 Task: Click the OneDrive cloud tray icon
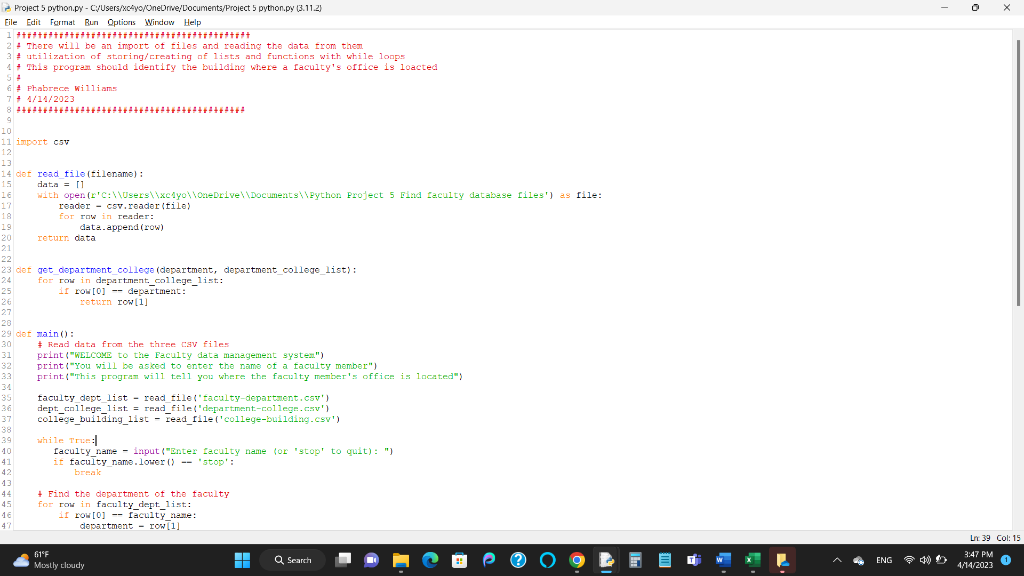pyautogui.click(x=859, y=560)
